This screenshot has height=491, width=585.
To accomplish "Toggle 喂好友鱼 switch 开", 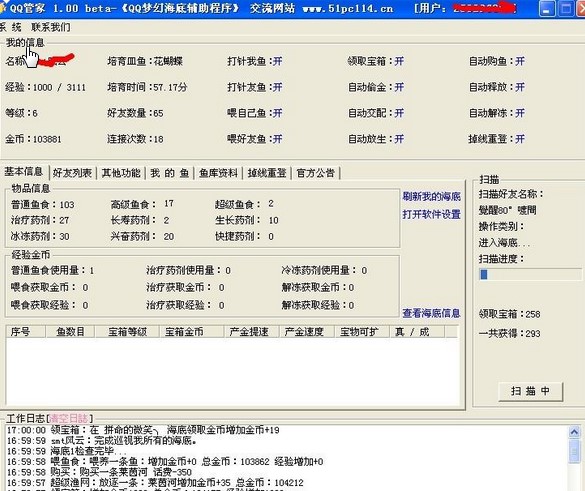I will tap(277, 139).
